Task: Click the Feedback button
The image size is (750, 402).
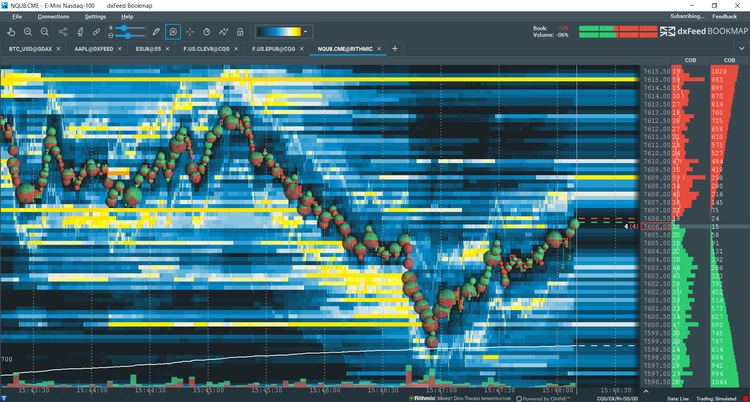Action: click(x=724, y=16)
